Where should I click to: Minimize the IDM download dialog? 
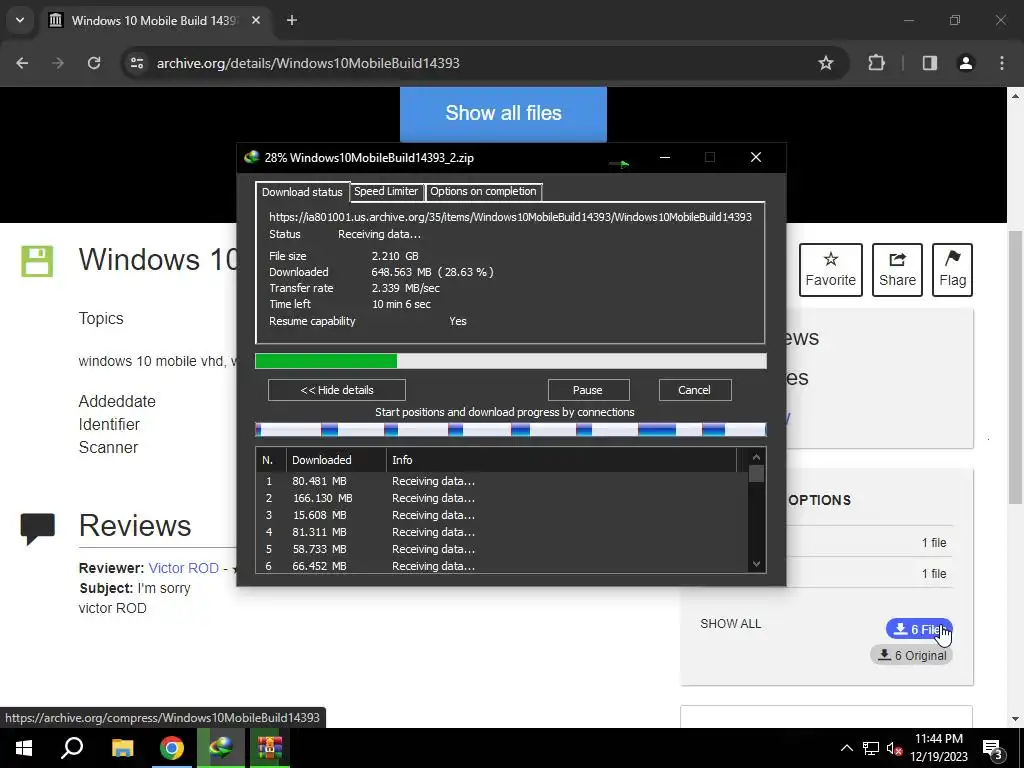point(665,157)
